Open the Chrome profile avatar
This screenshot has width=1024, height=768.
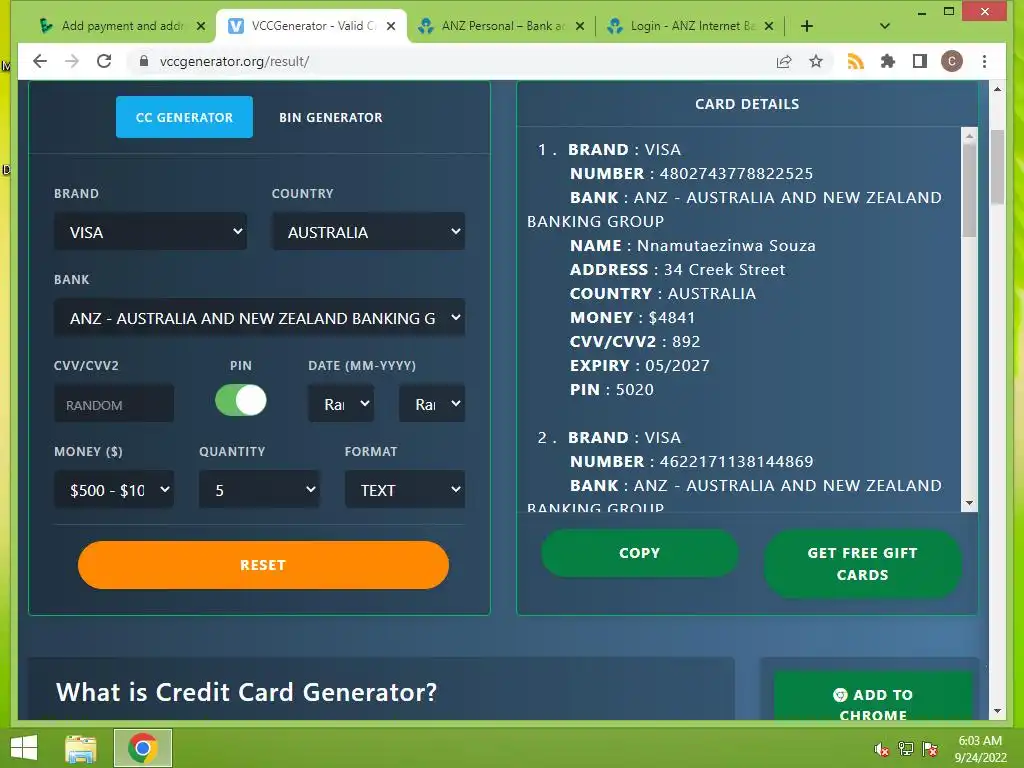point(952,61)
